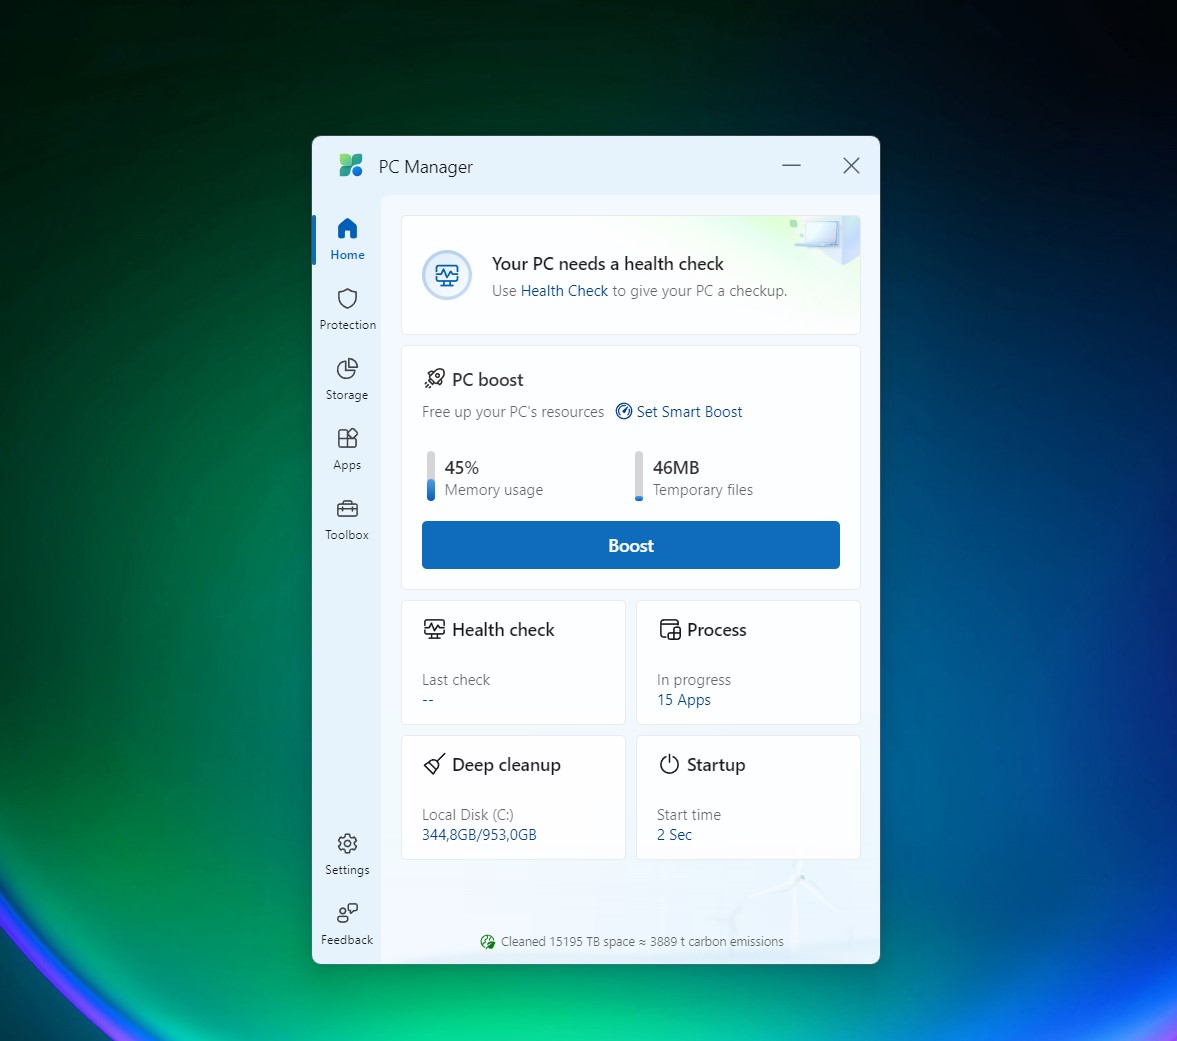Open the 15 Apps in progress link
Viewport: 1177px width, 1041px height.
[x=684, y=700]
